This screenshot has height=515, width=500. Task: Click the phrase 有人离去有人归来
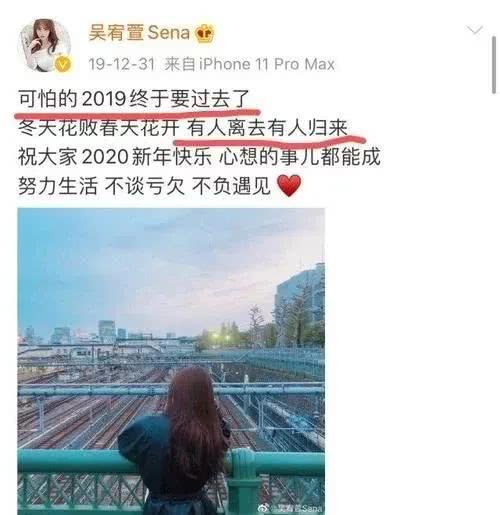[x=267, y=128]
